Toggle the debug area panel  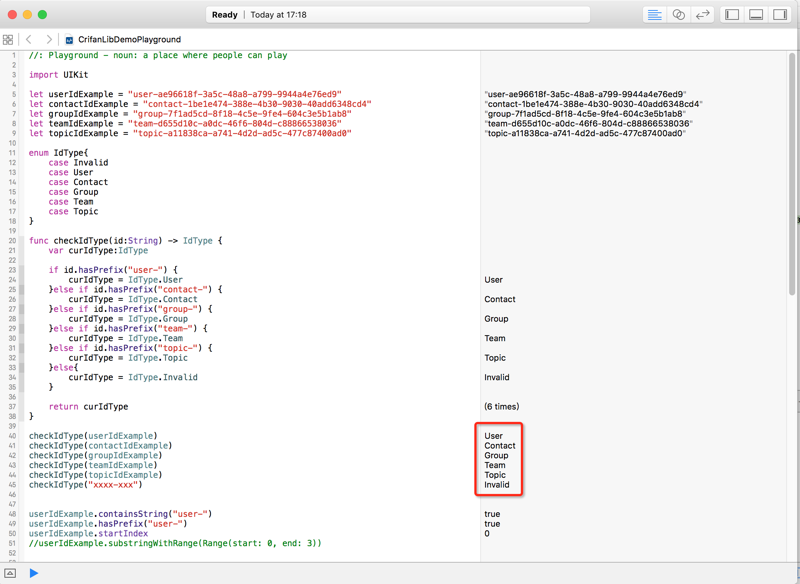click(756, 15)
